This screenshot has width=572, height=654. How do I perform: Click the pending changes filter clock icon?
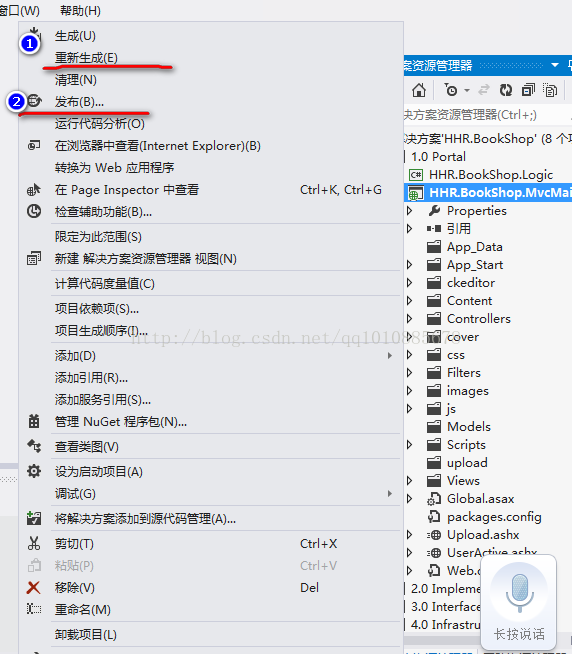click(x=451, y=90)
